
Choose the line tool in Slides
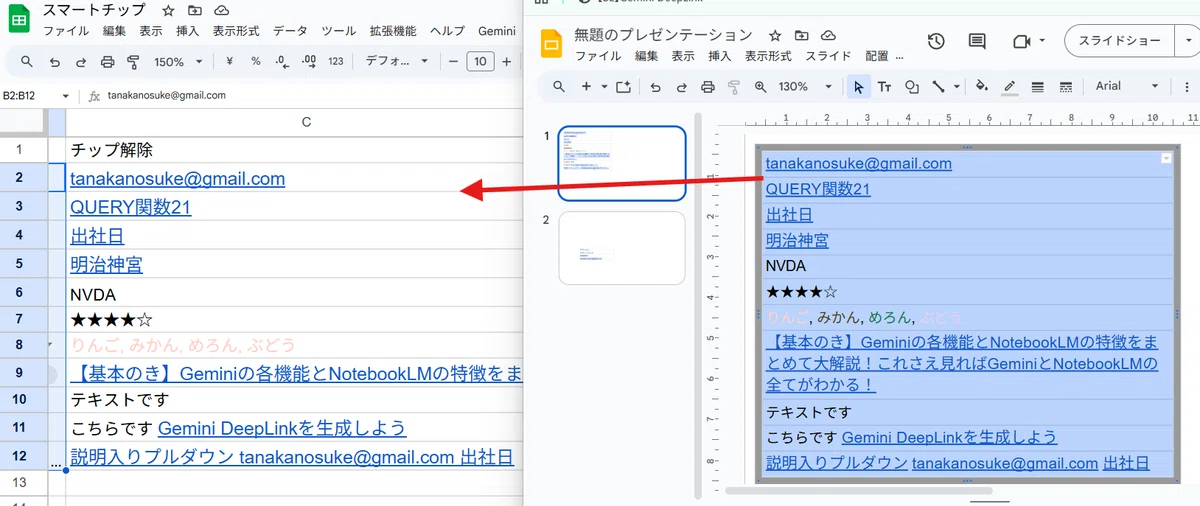939,87
